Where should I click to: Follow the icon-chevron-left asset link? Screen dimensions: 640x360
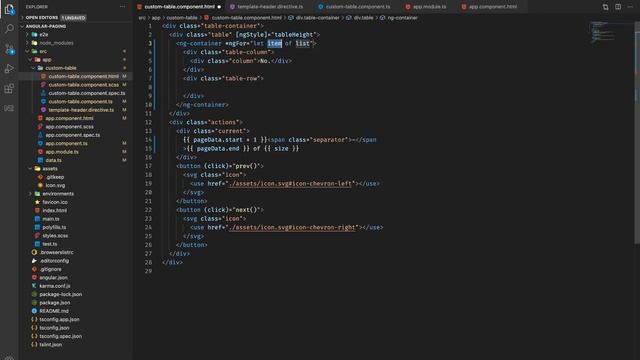click(290, 184)
